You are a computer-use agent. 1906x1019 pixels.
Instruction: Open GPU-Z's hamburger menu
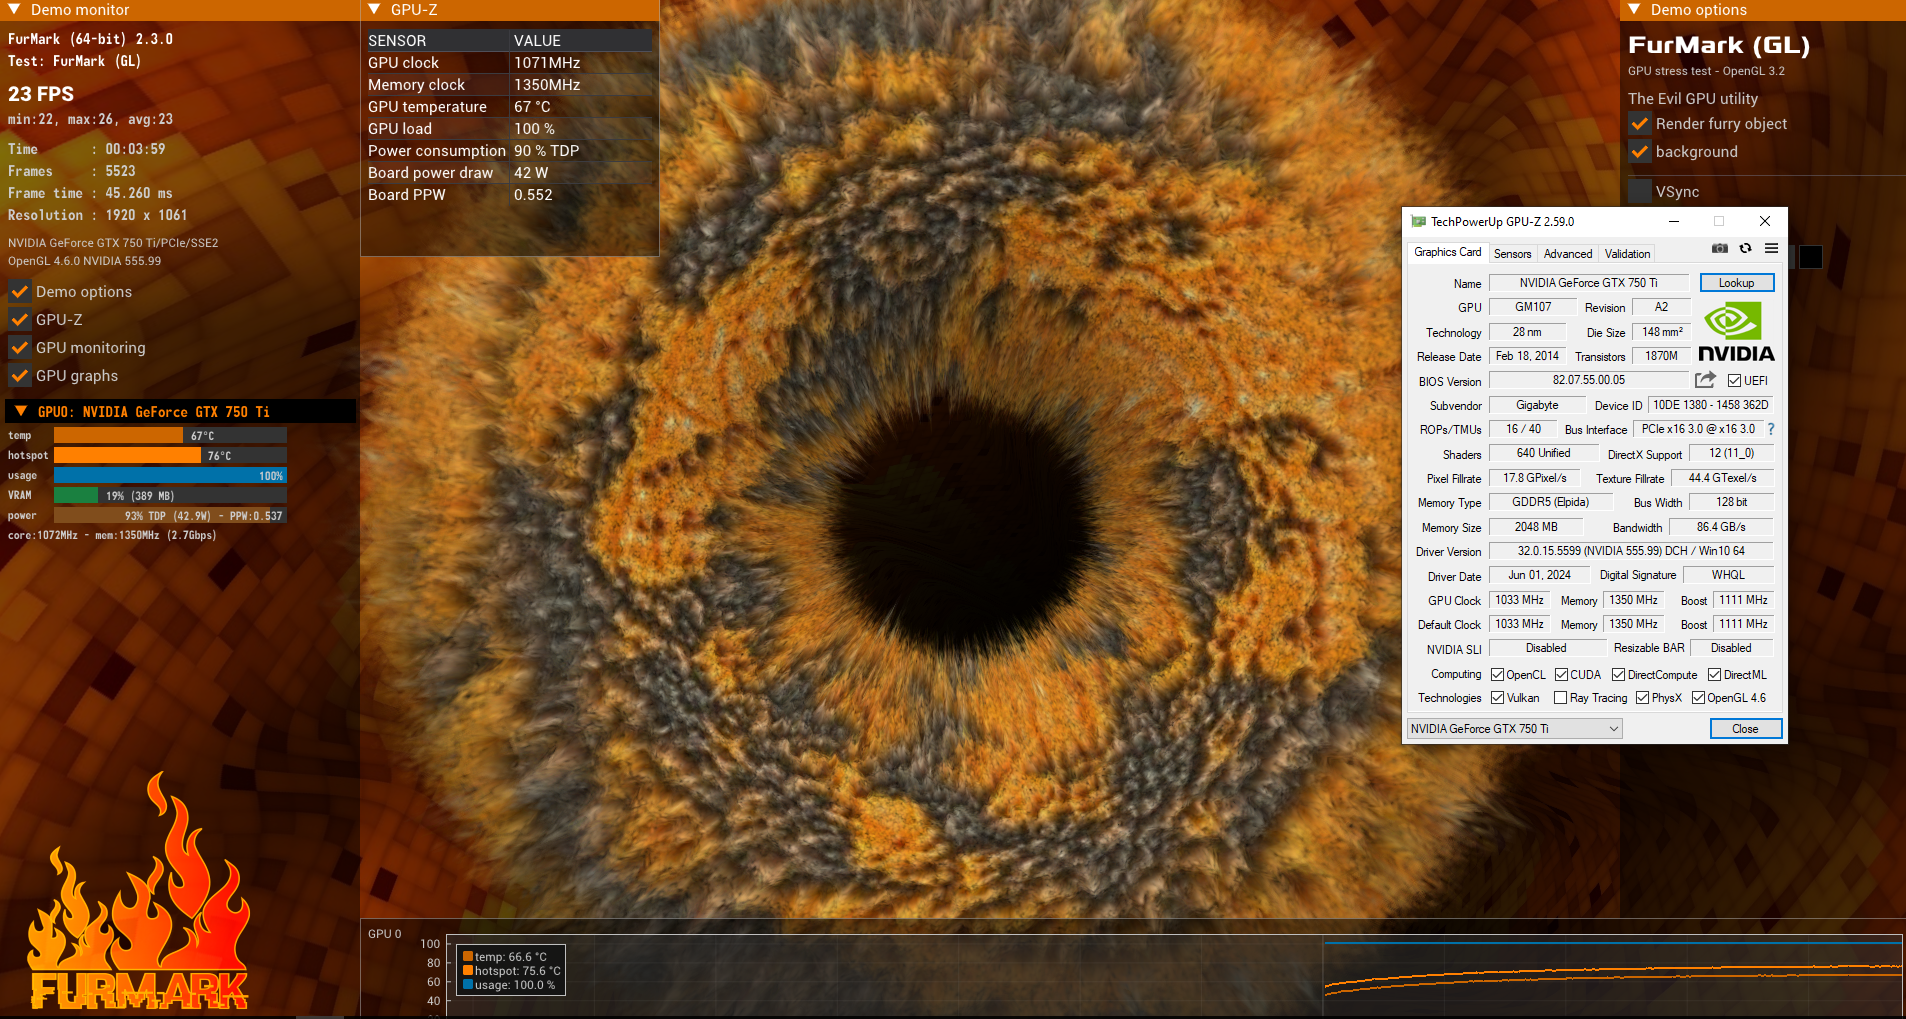tap(1772, 248)
